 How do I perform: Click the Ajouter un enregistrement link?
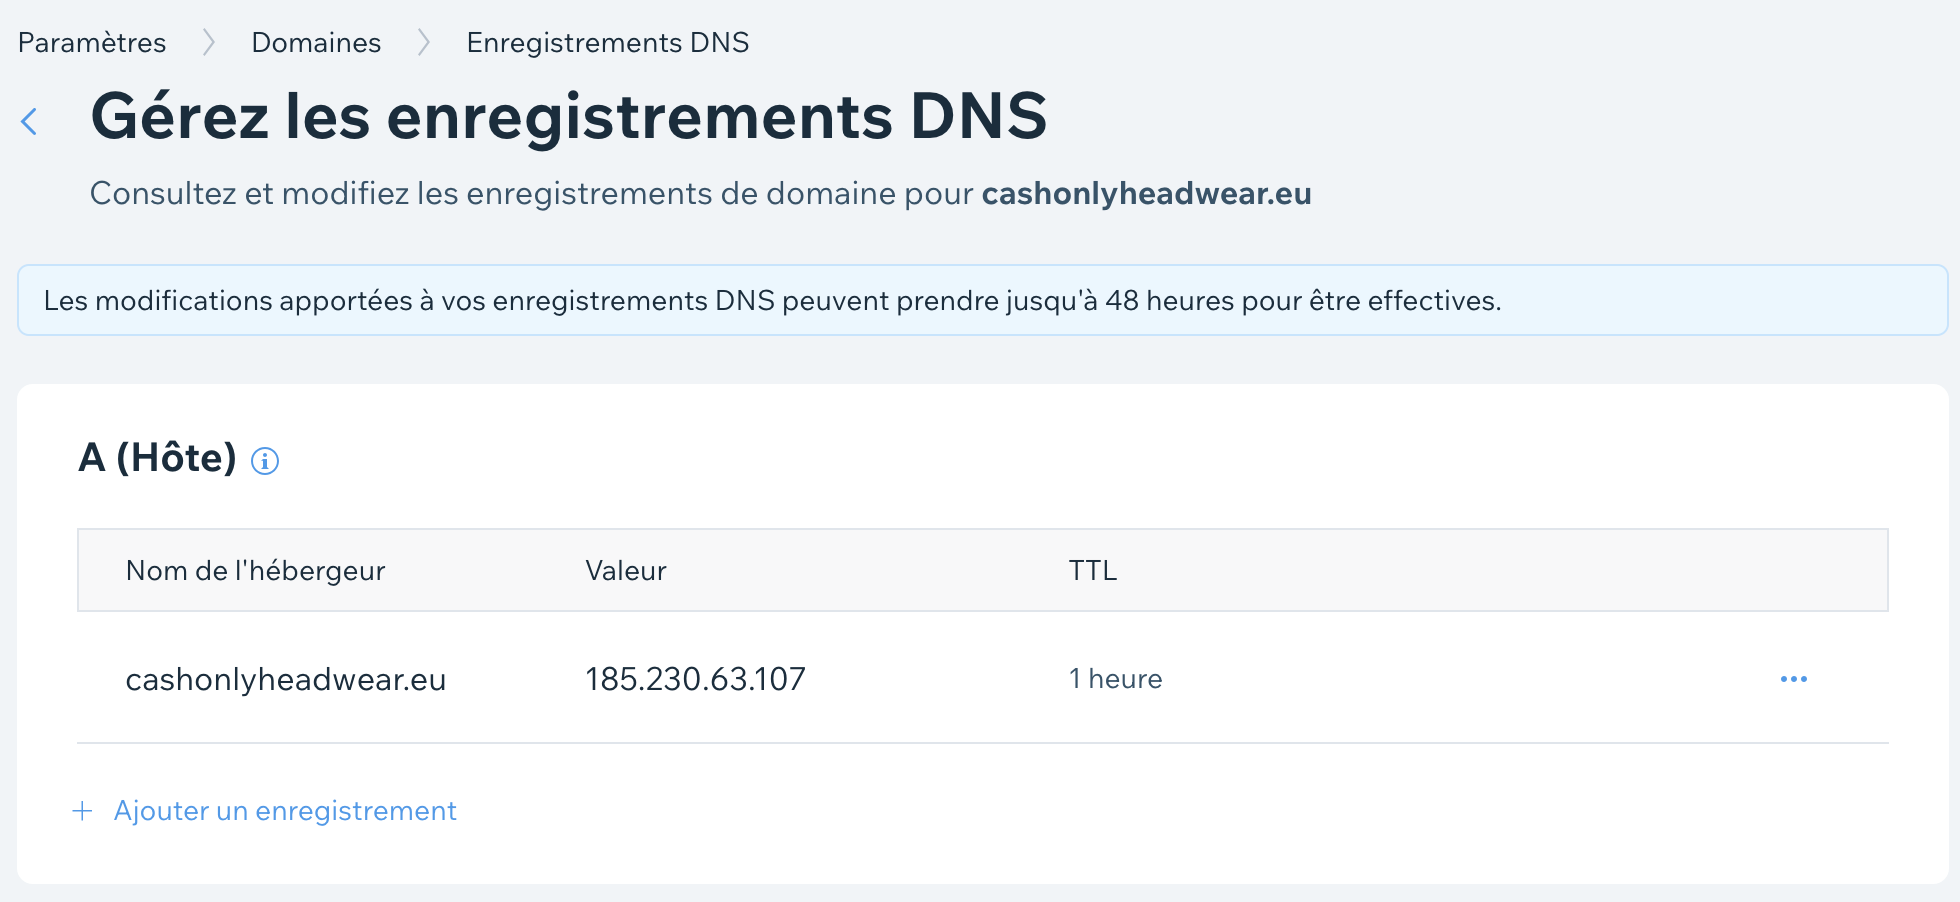285,811
